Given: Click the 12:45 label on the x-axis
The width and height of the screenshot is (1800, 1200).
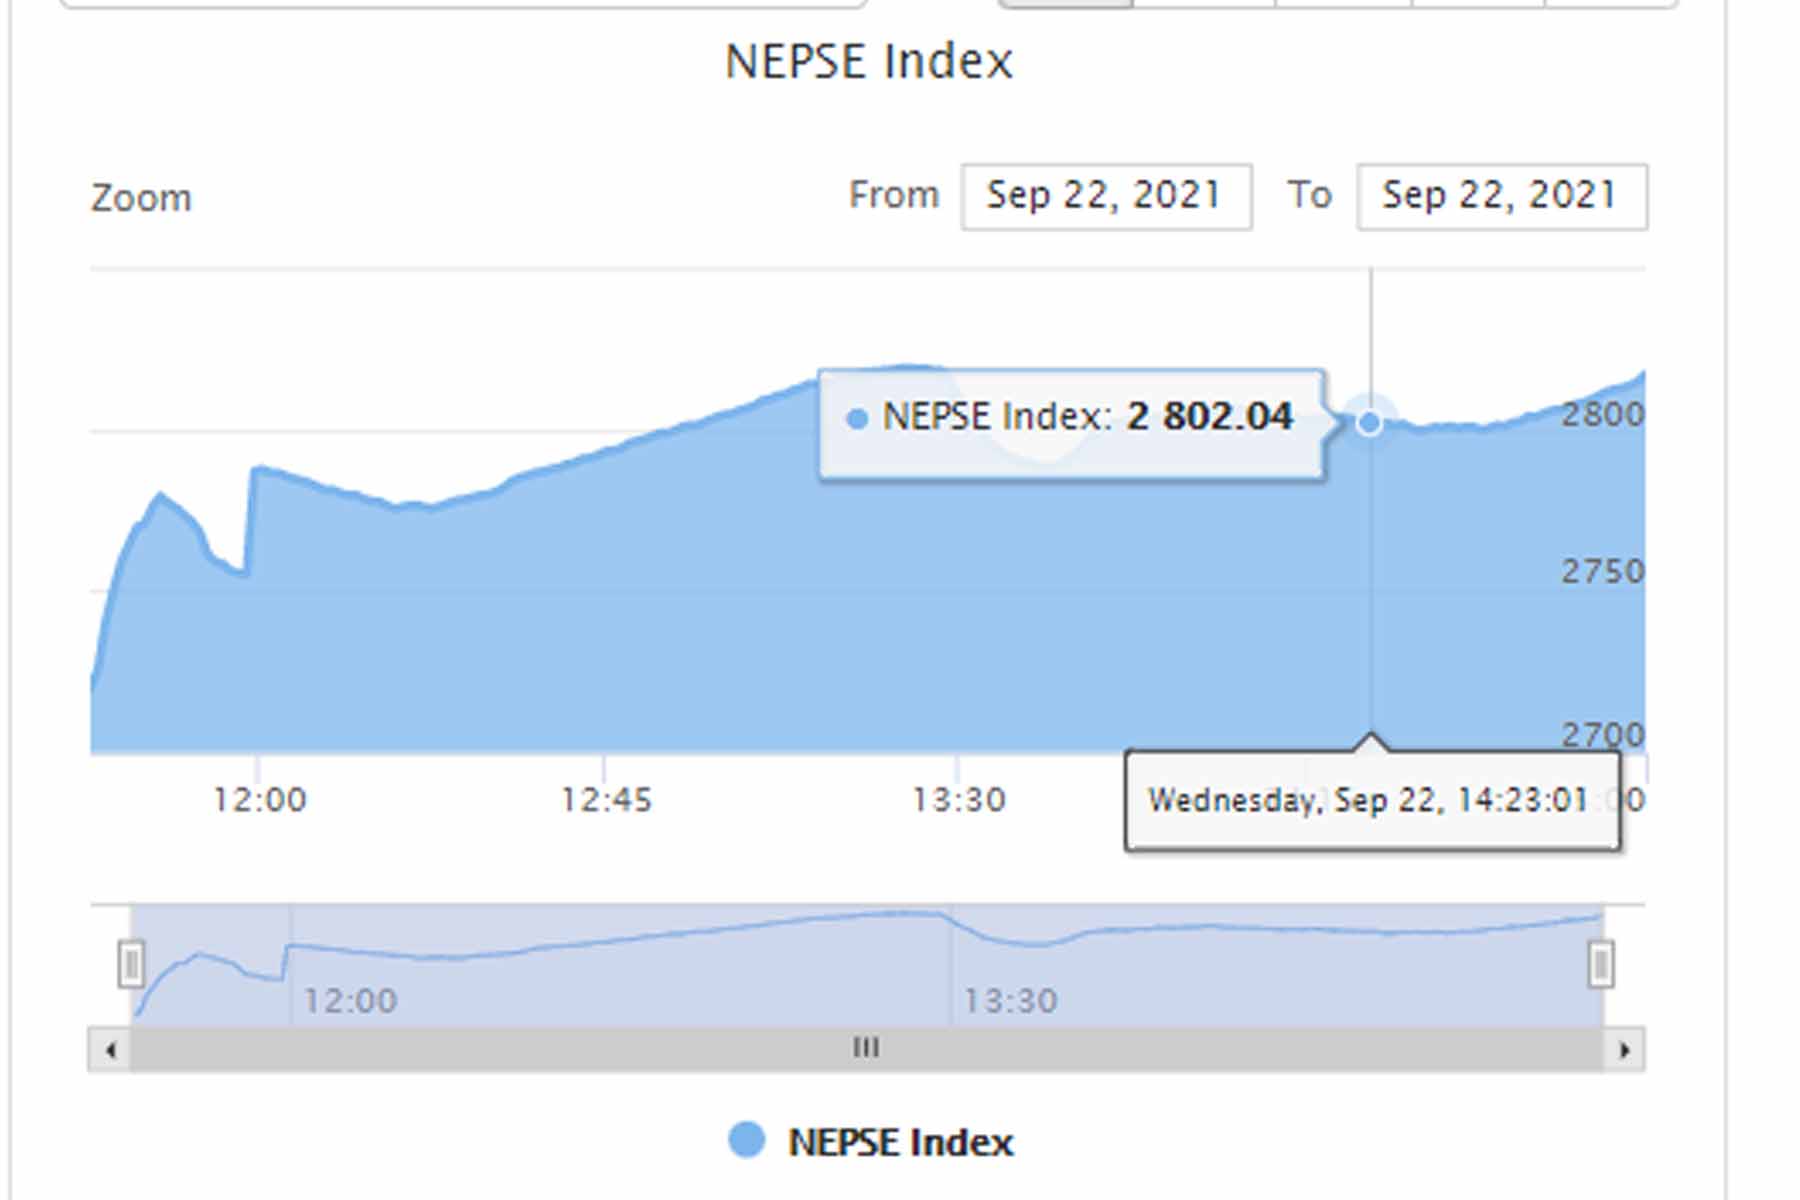Looking at the screenshot, I should point(606,800).
